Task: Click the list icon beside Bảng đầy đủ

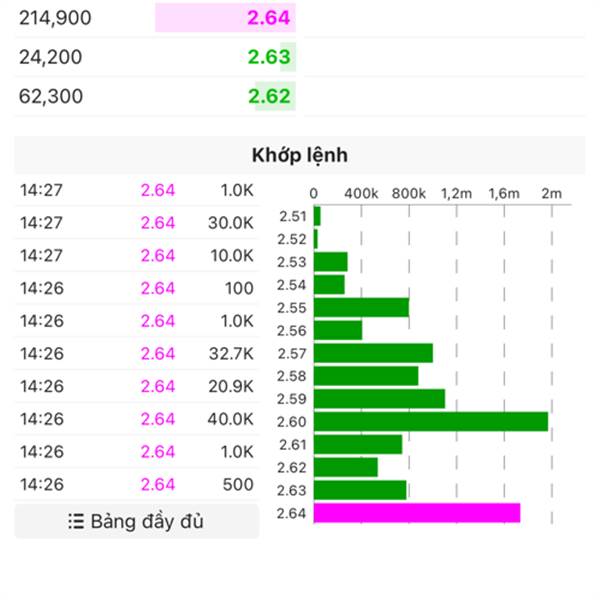Action: pos(76,522)
